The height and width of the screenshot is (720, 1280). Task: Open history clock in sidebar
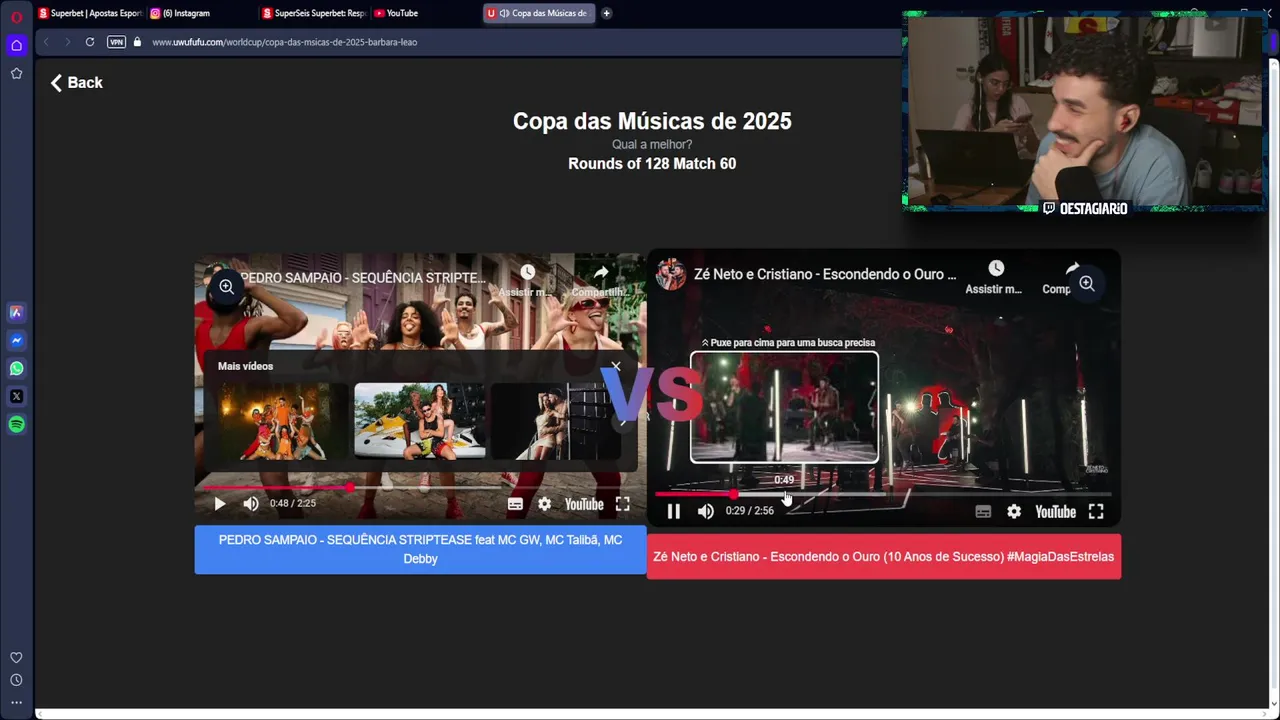pyautogui.click(x=16, y=680)
